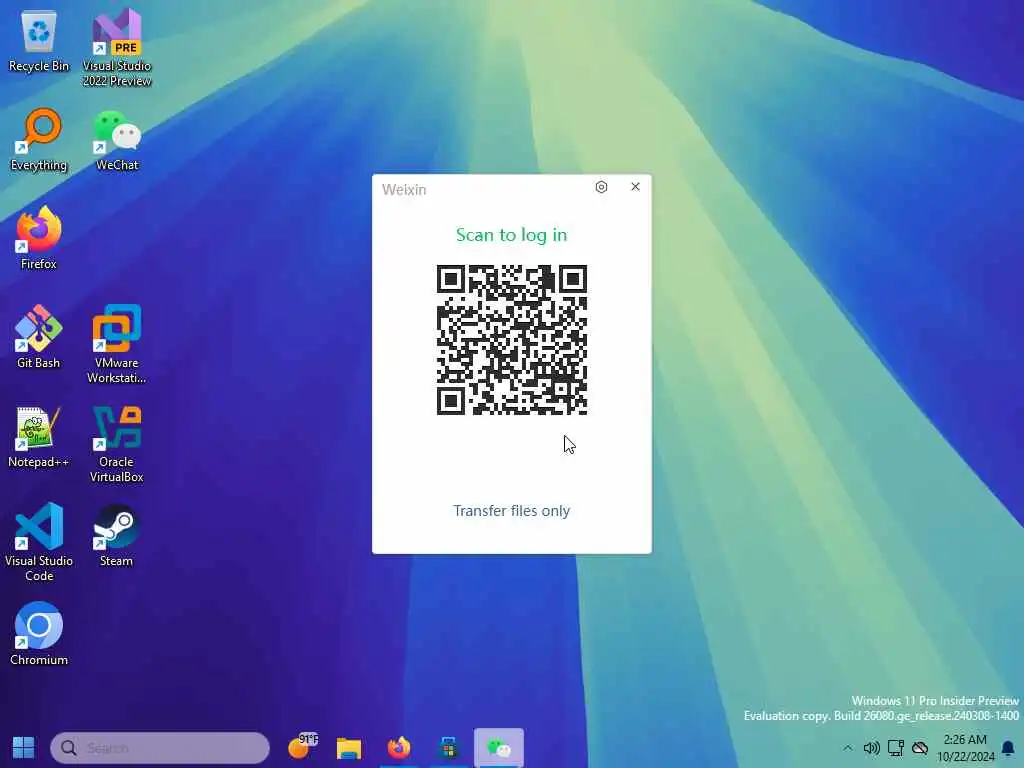This screenshot has width=1024, height=768.
Task: Open the volume speaker tray icon
Action: coord(871,748)
